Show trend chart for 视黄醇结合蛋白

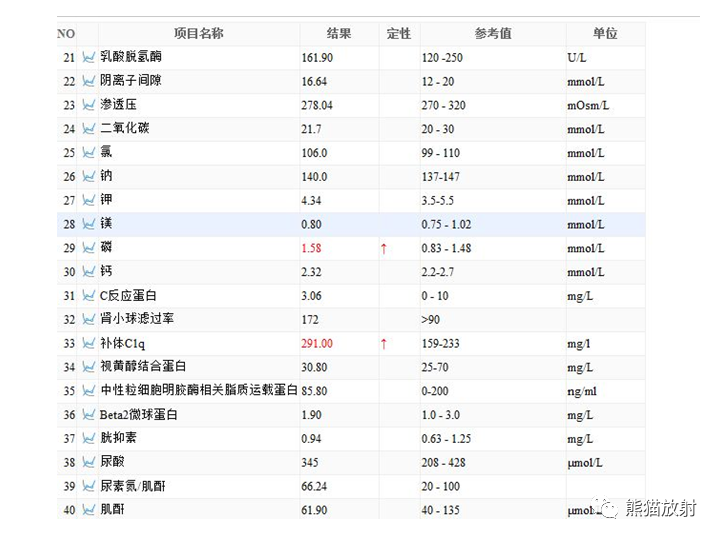tap(88, 367)
